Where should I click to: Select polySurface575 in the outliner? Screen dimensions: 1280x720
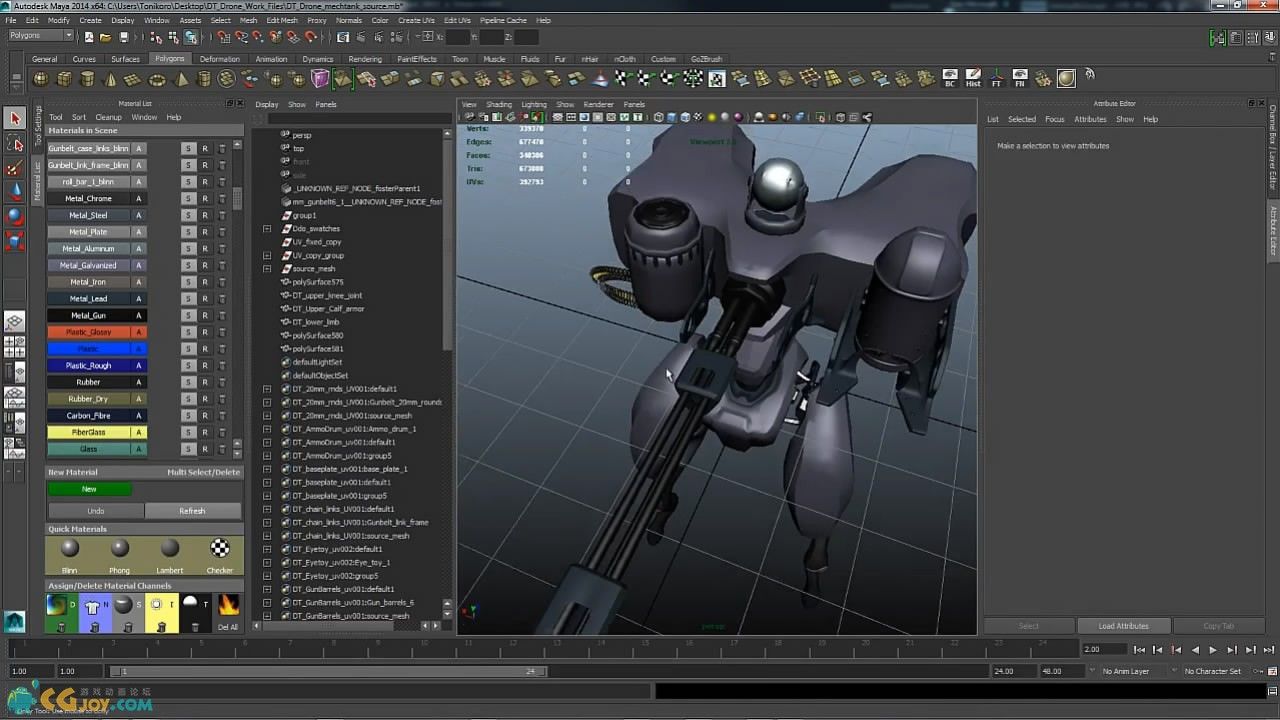[317, 282]
